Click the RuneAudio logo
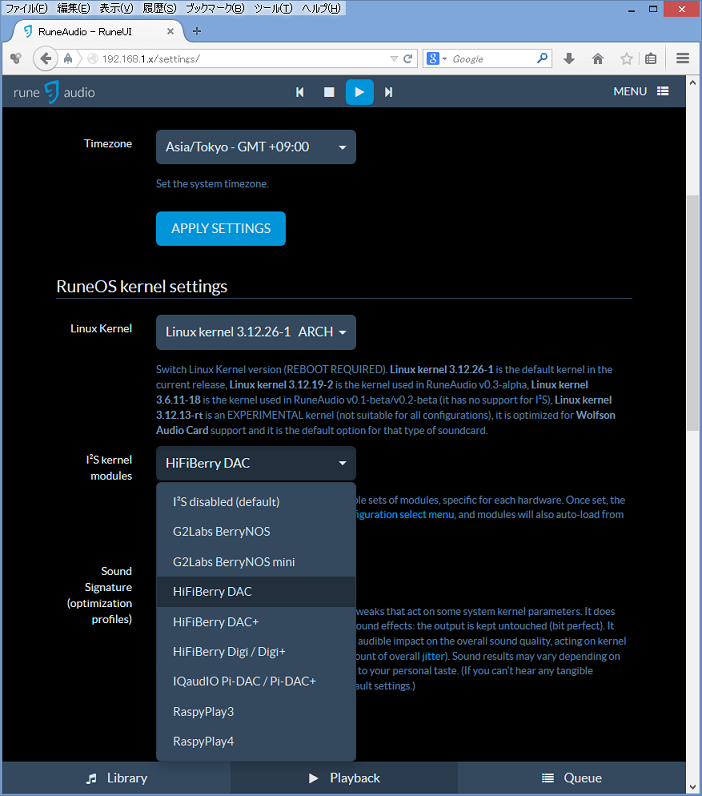 point(54,92)
